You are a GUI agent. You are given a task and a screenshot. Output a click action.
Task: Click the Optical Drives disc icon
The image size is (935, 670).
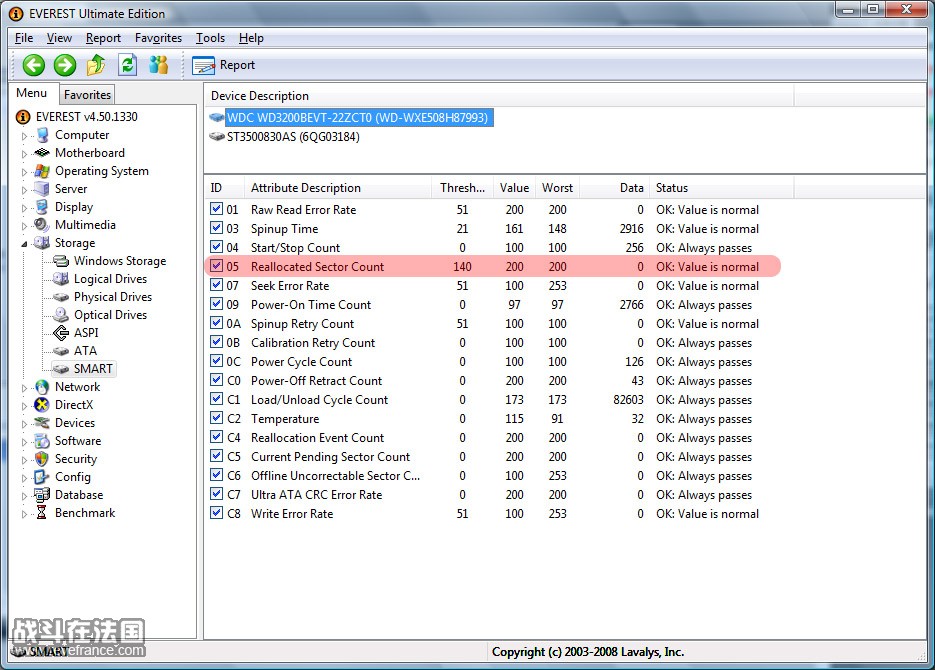(x=61, y=315)
